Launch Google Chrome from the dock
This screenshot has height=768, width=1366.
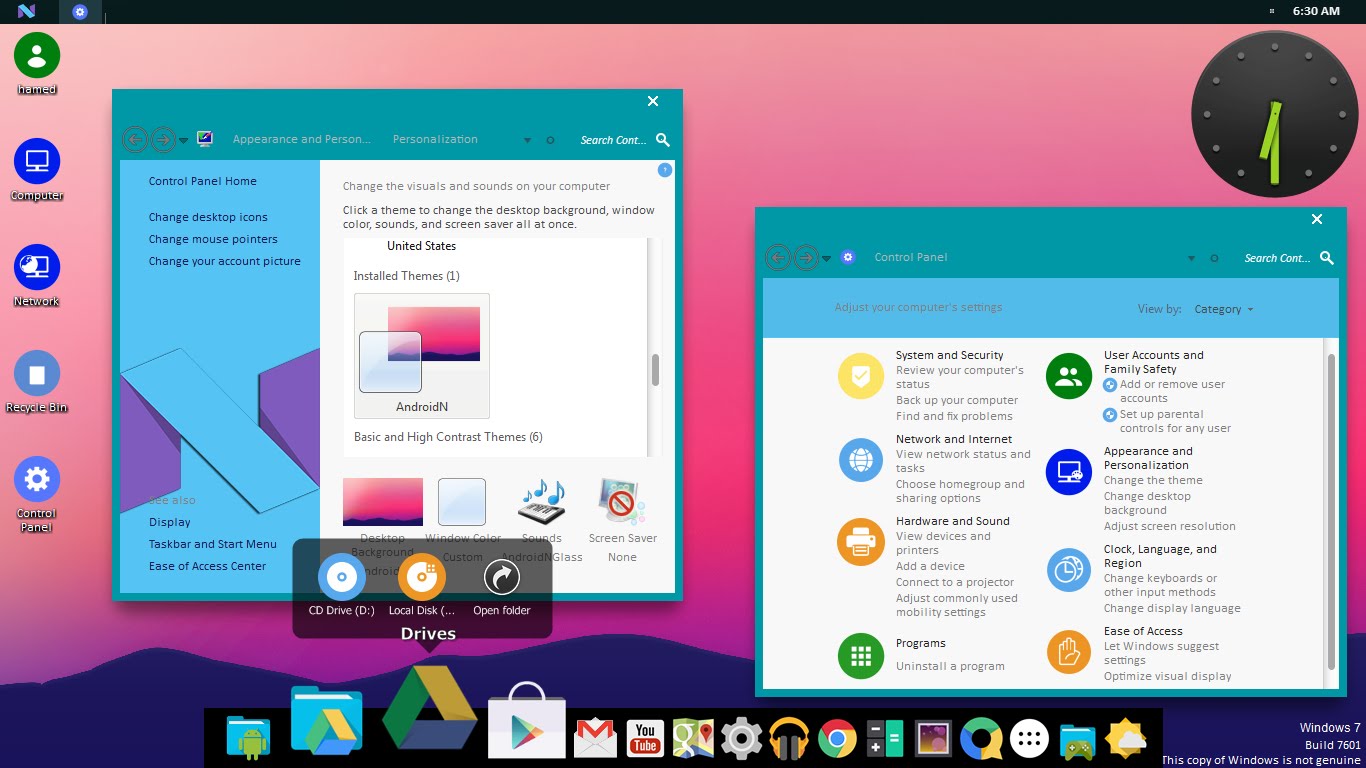[x=837, y=738]
